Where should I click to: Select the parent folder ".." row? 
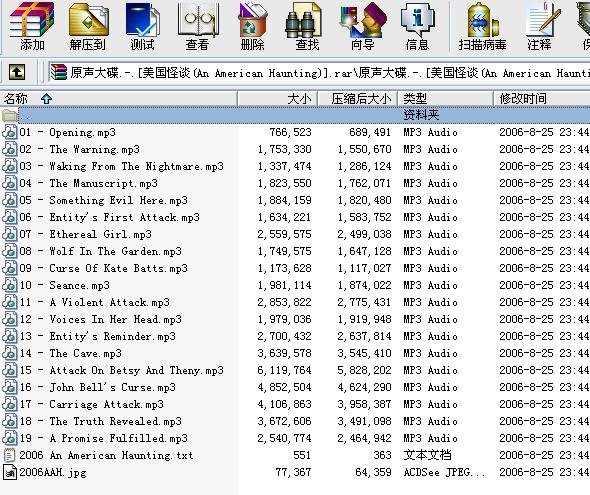(295, 115)
